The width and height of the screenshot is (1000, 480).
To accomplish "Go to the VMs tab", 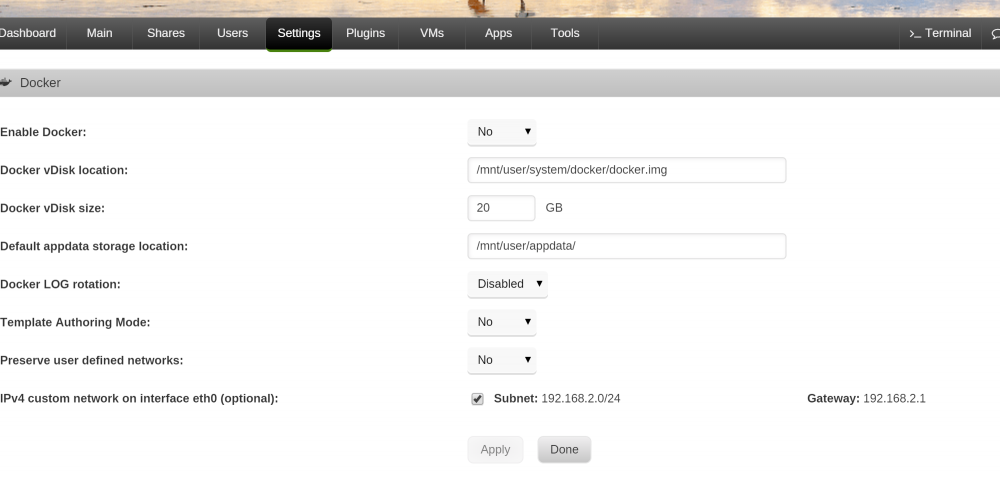I will [x=432, y=33].
